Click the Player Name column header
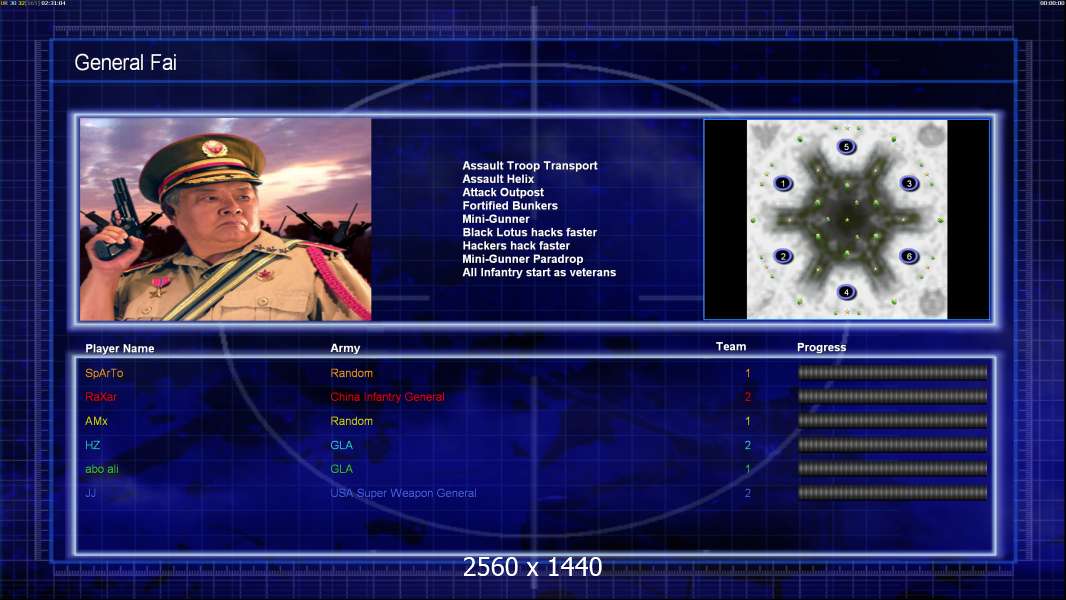The image size is (1066, 600). (x=120, y=349)
